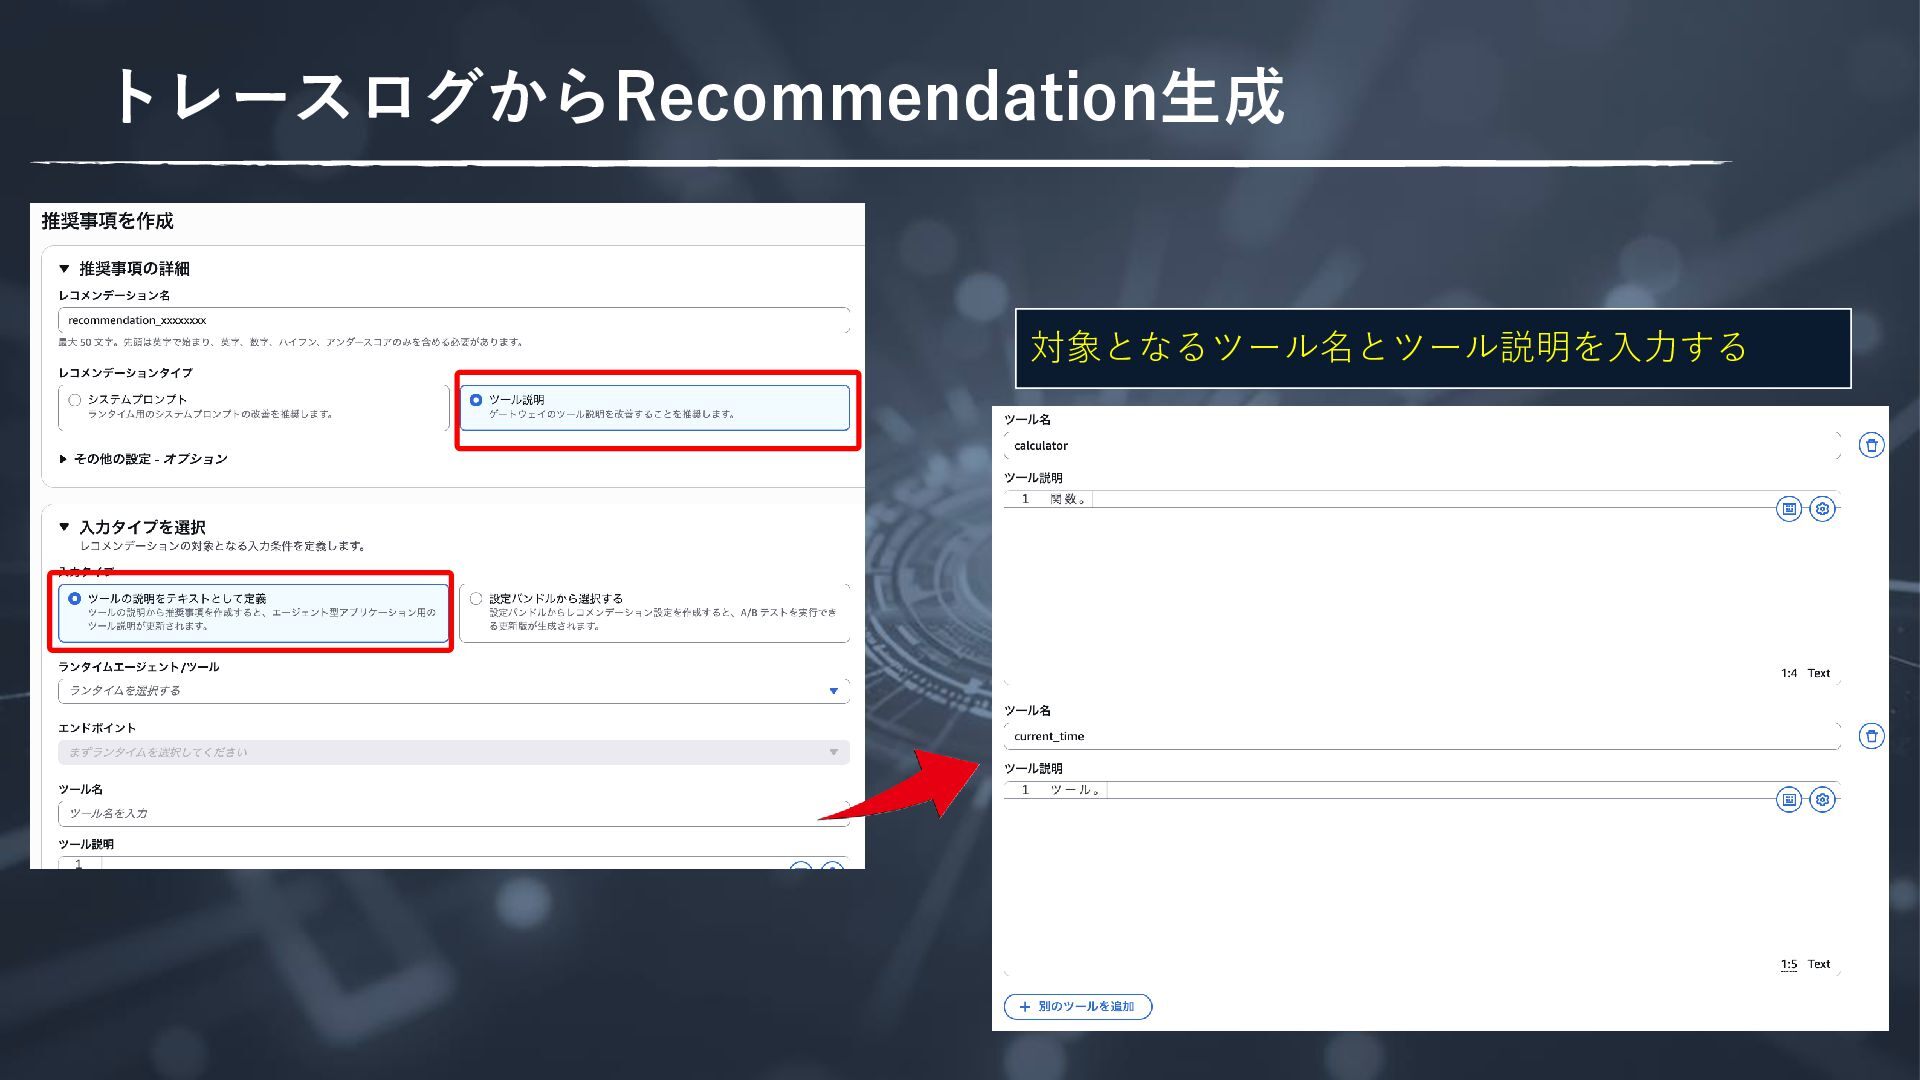Image resolution: width=1920 pixels, height=1080 pixels.
Task: Select the システムプロンプト recommendation type
Action: 75,400
